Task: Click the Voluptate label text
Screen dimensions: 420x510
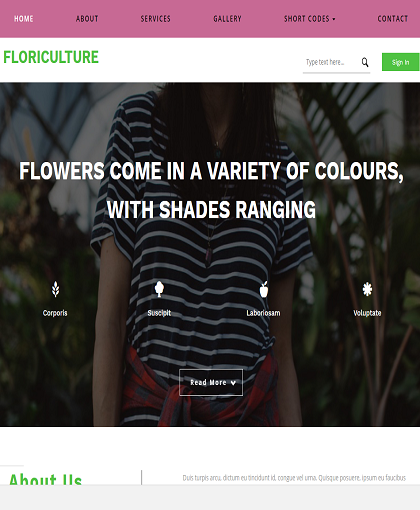Action: 367,313
